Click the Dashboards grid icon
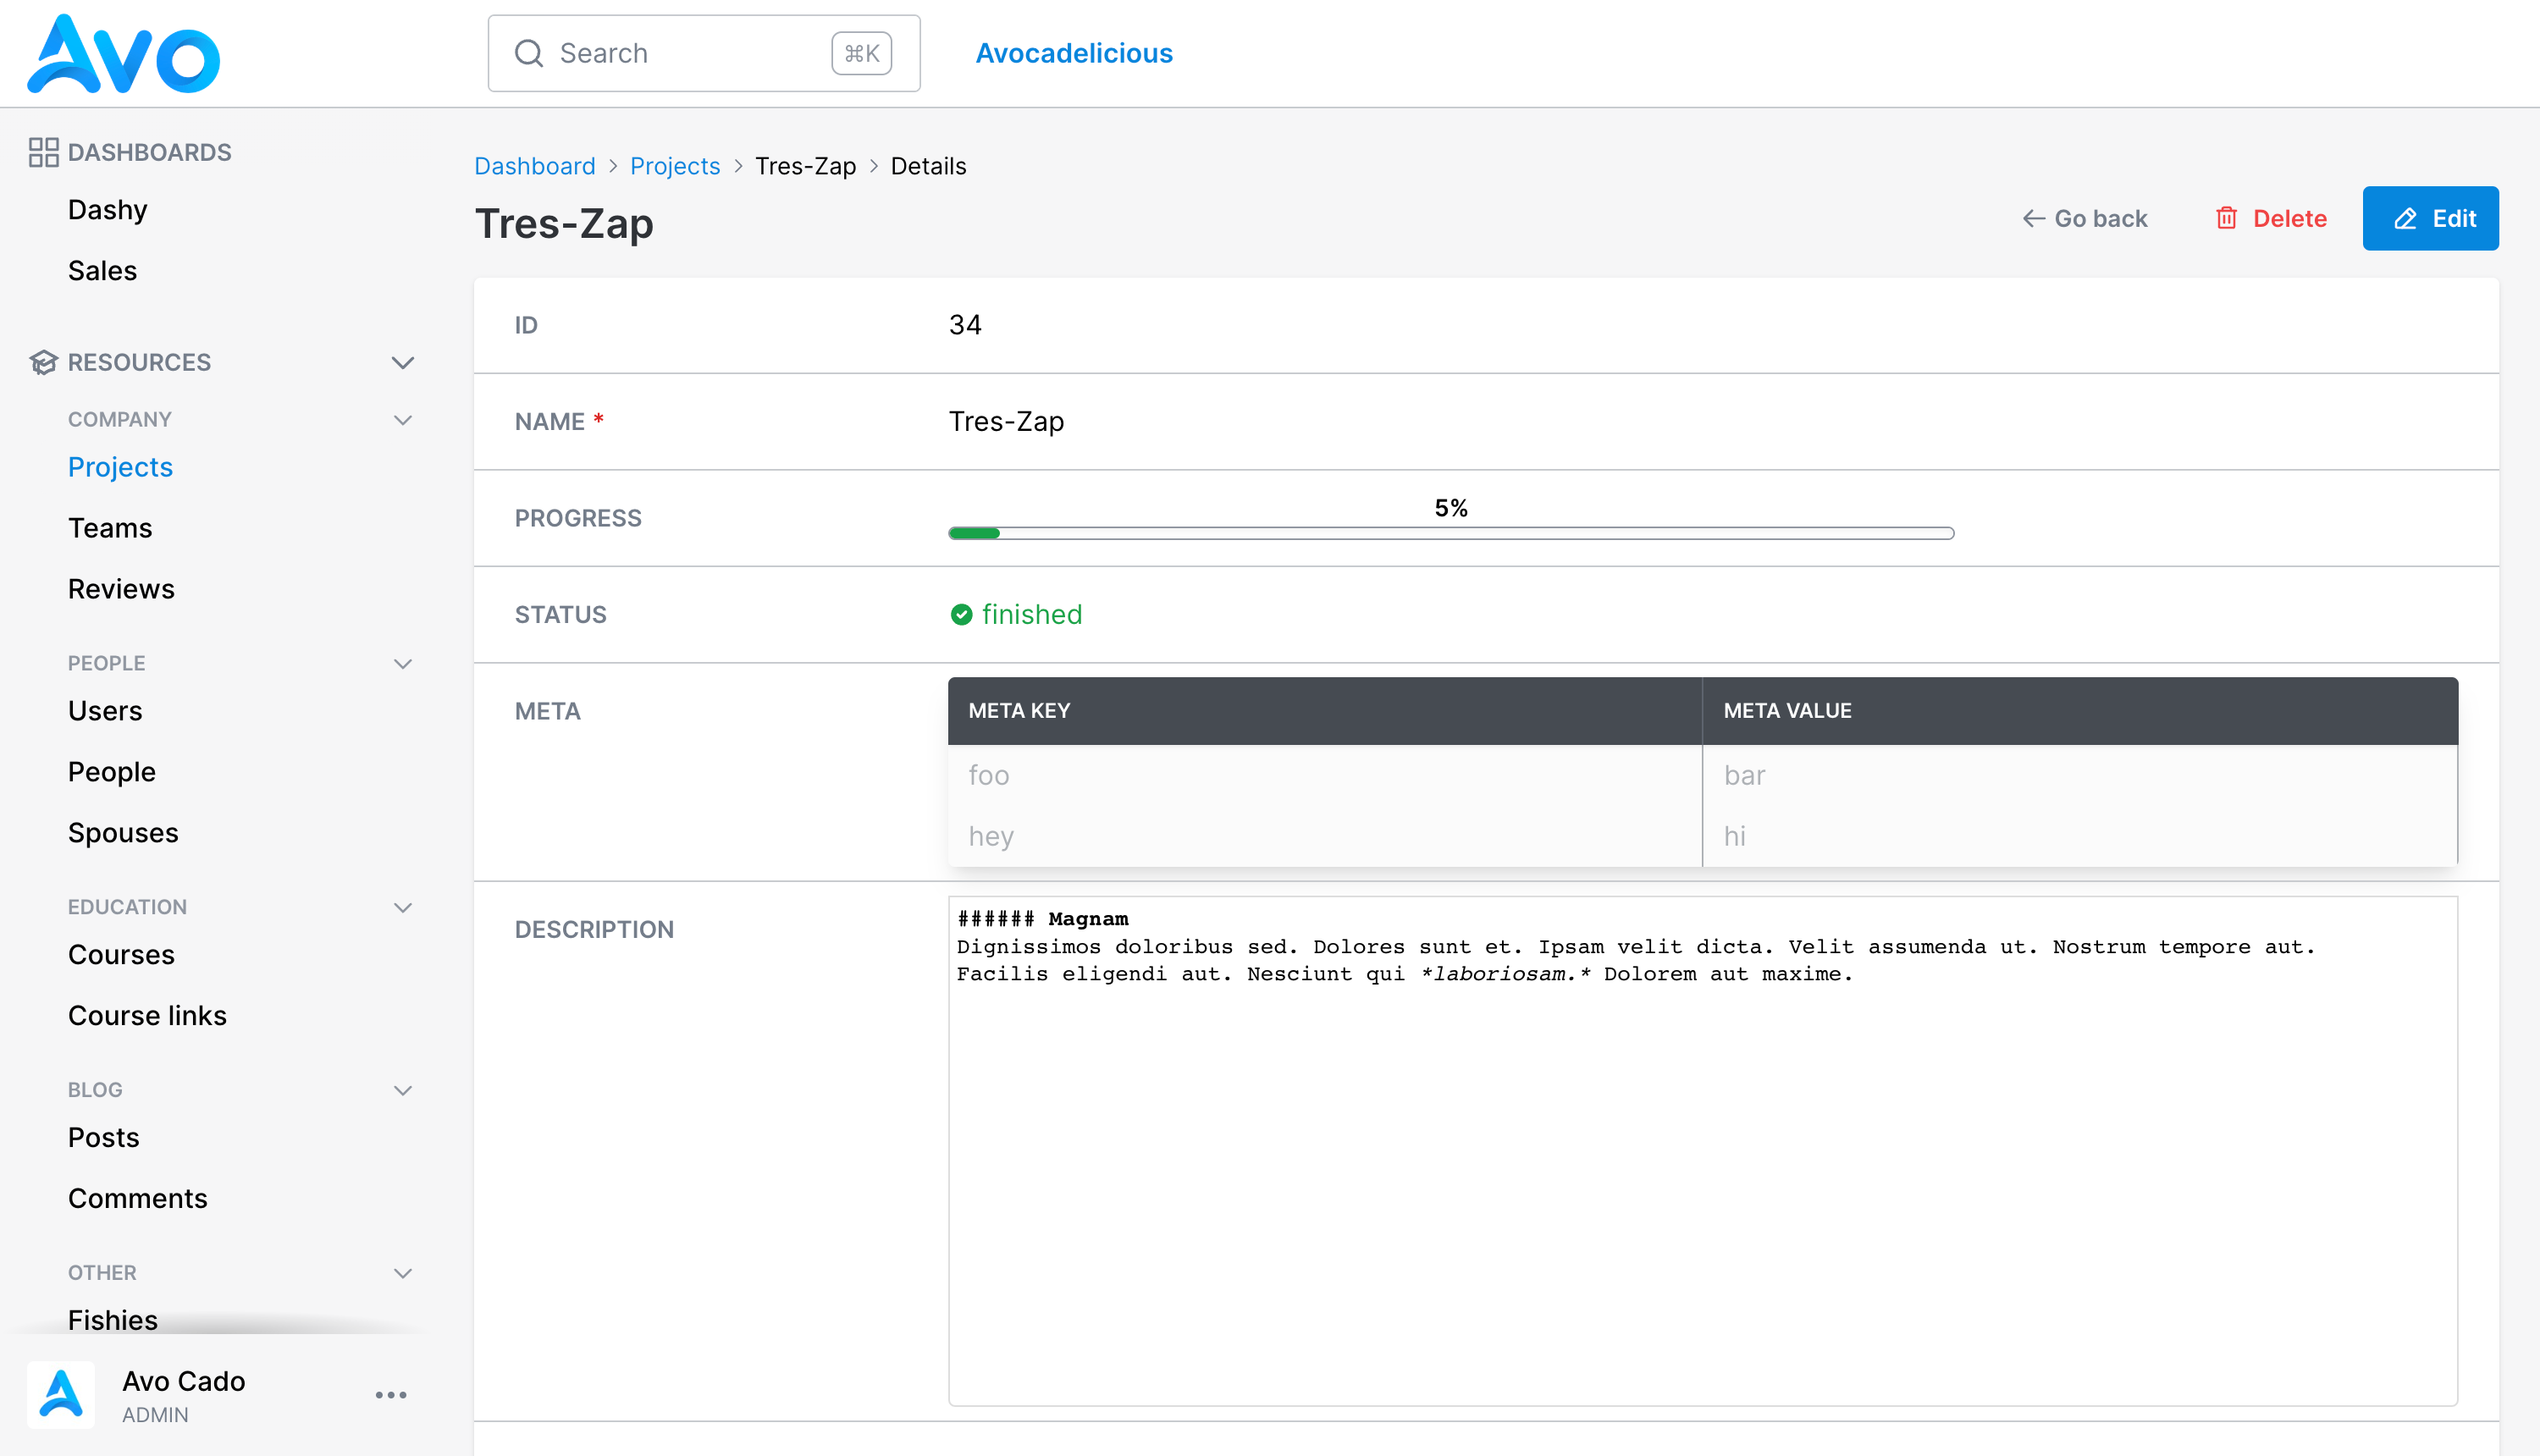Image resolution: width=2540 pixels, height=1456 pixels. click(43, 152)
